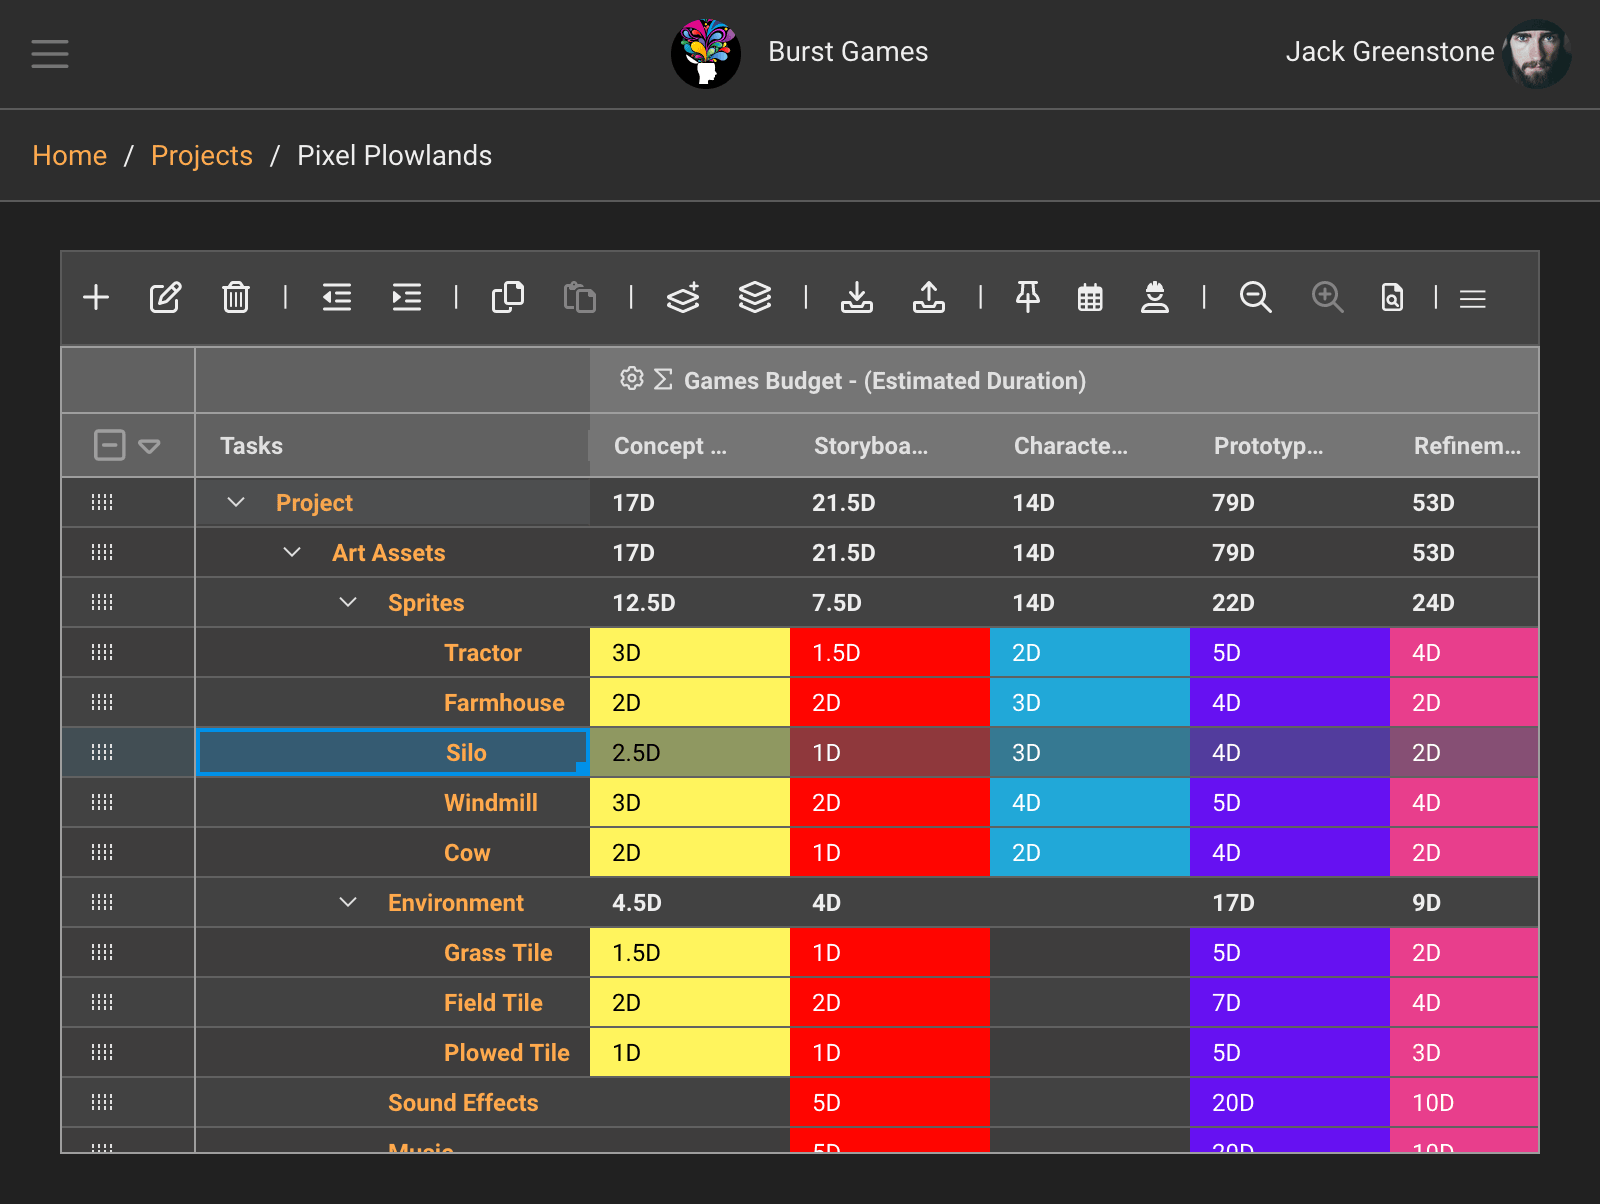Viewport: 1600px width, 1204px height.
Task: Click the edit task pencil icon
Action: tap(165, 297)
